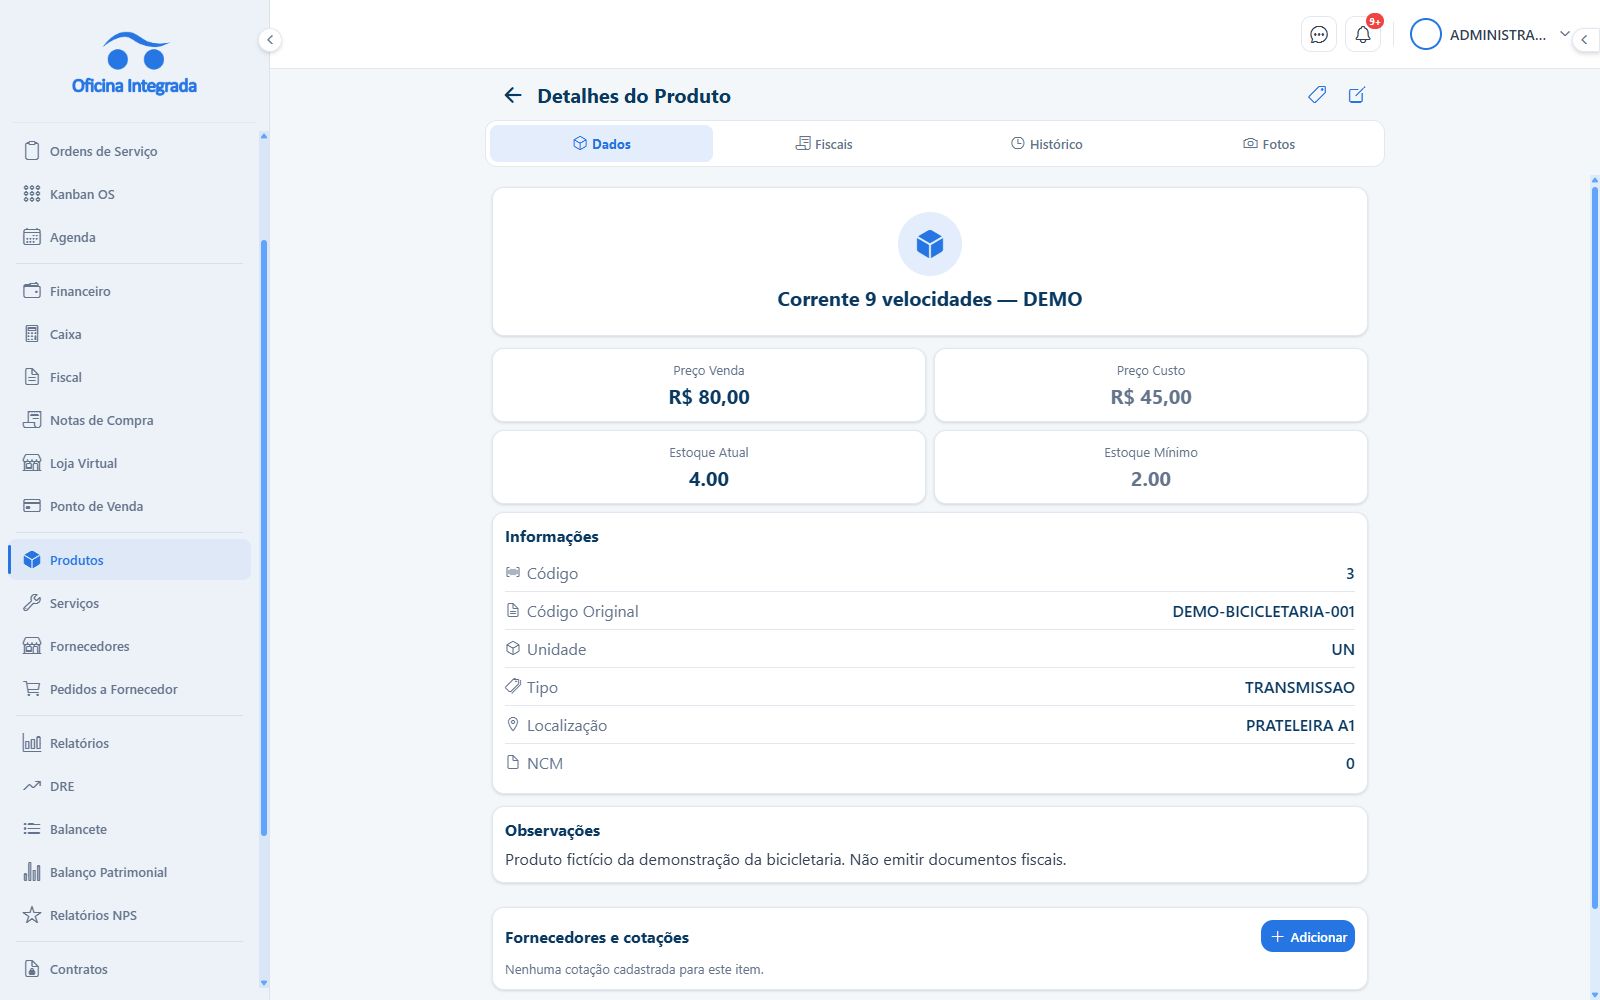Click the blue product cube icon
The height and width of the screenshot is (1000, 1600).
coord(930,244)
